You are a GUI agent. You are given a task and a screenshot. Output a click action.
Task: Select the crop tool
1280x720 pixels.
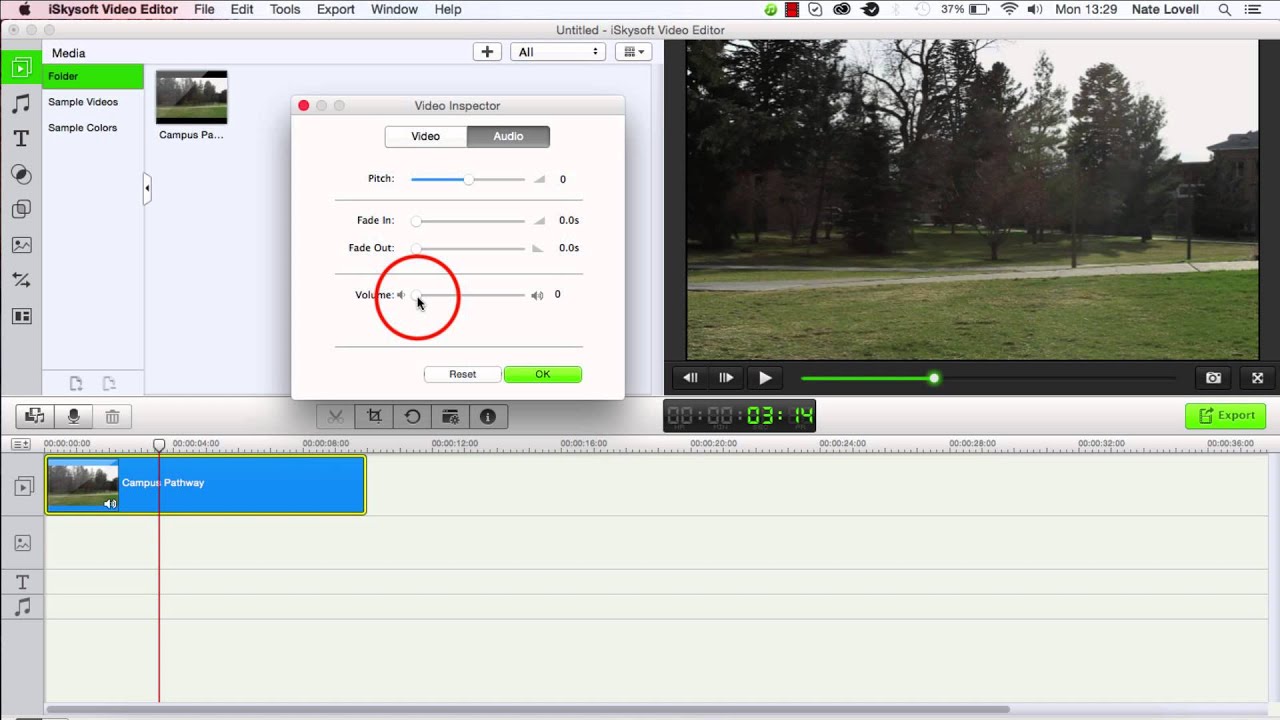374,417
